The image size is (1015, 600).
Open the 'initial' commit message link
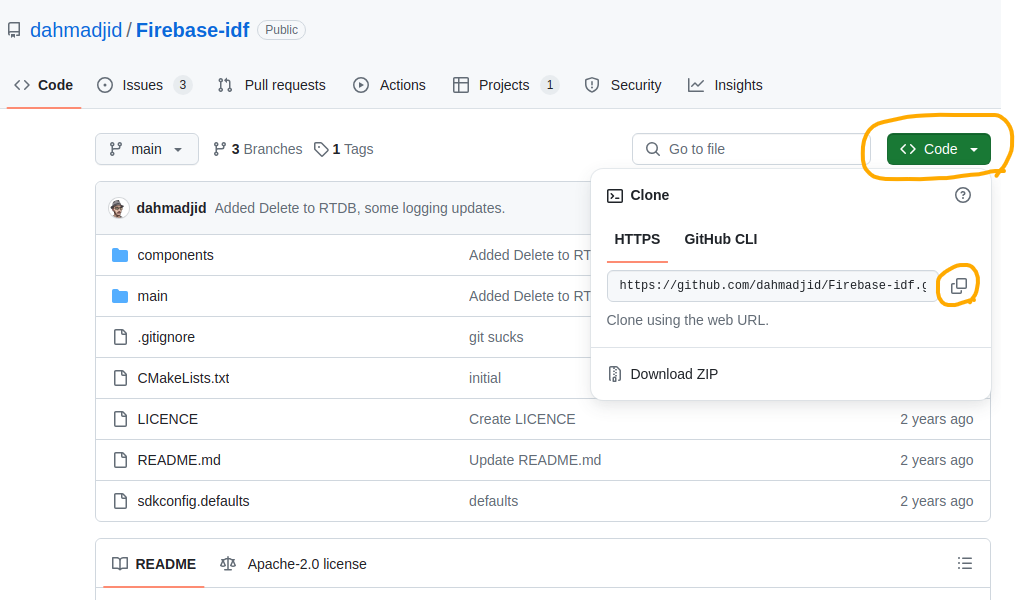coord(485,378)
